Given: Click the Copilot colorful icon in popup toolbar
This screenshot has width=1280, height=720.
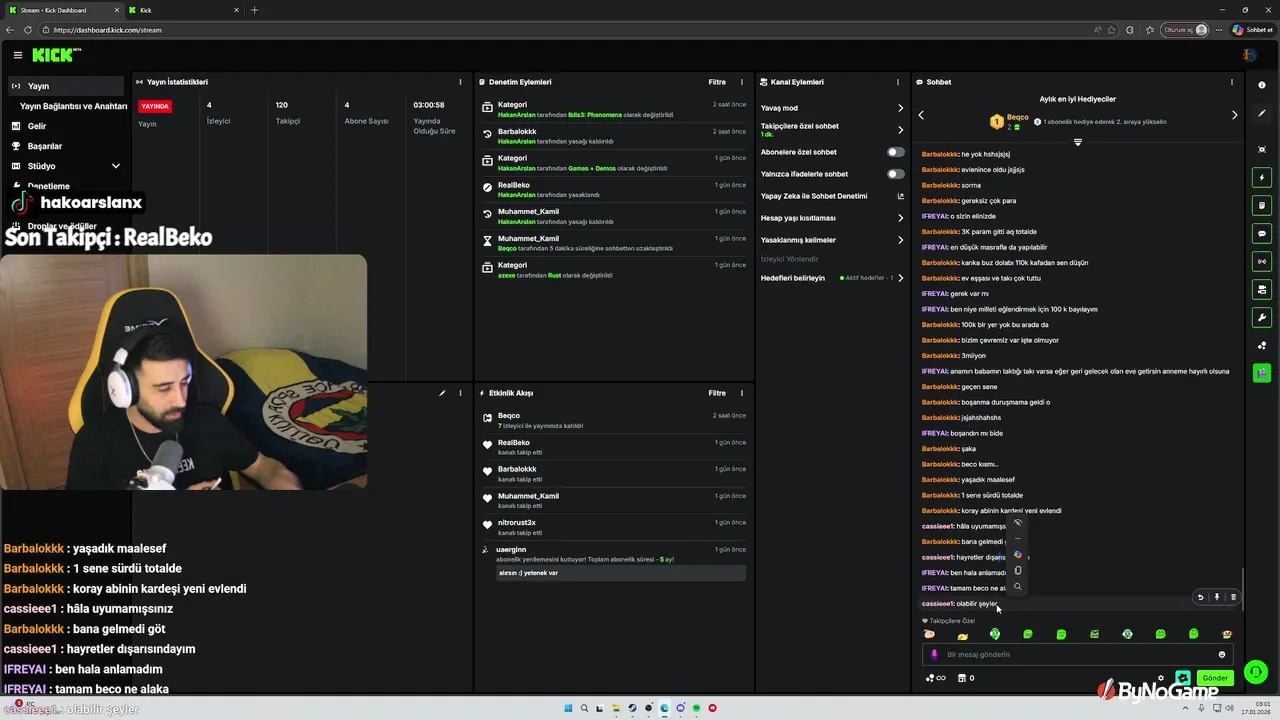Looking at the screenshot, I should [1018, 555].
